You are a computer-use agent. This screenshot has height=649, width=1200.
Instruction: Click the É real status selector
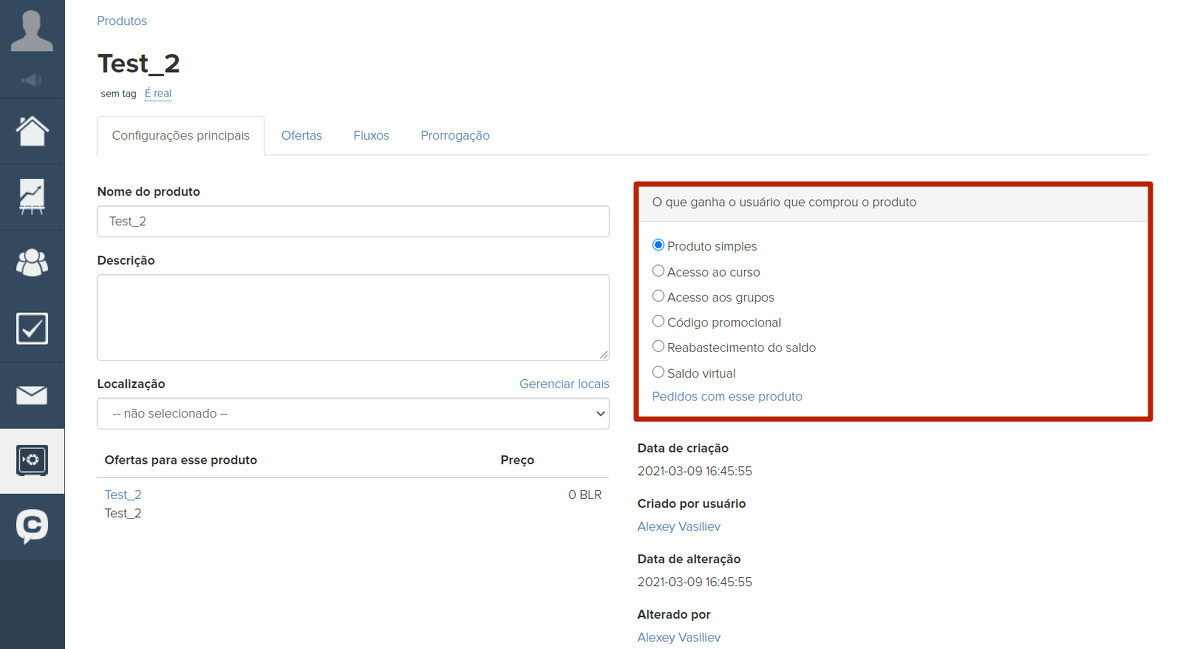point(158,94)
